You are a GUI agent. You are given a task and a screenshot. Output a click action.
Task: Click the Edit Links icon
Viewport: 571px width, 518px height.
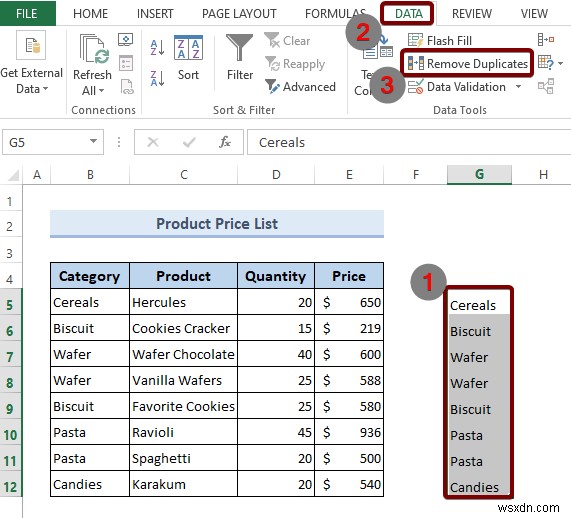click(x=127, y=87)
